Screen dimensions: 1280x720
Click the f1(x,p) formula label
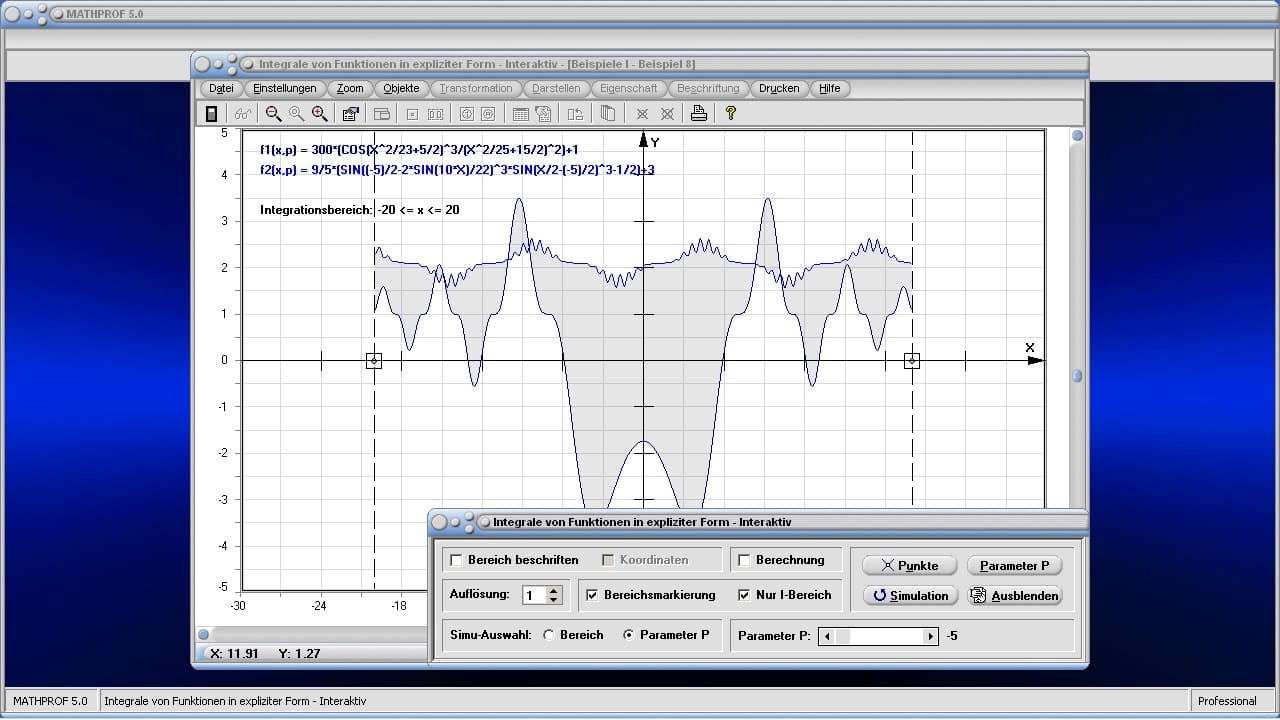click(419, 150)
